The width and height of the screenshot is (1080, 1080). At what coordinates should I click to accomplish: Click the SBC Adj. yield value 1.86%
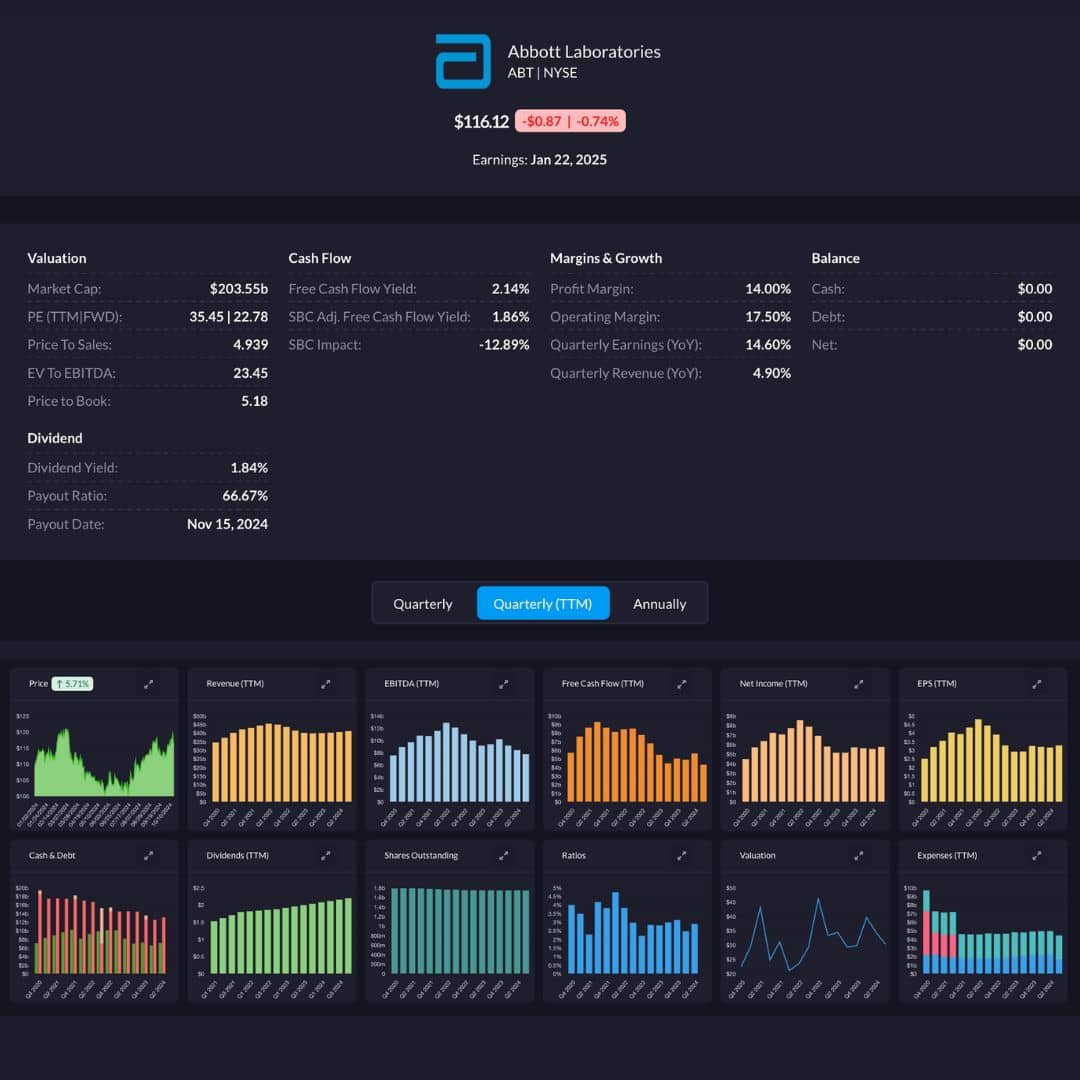click(510, 317)
